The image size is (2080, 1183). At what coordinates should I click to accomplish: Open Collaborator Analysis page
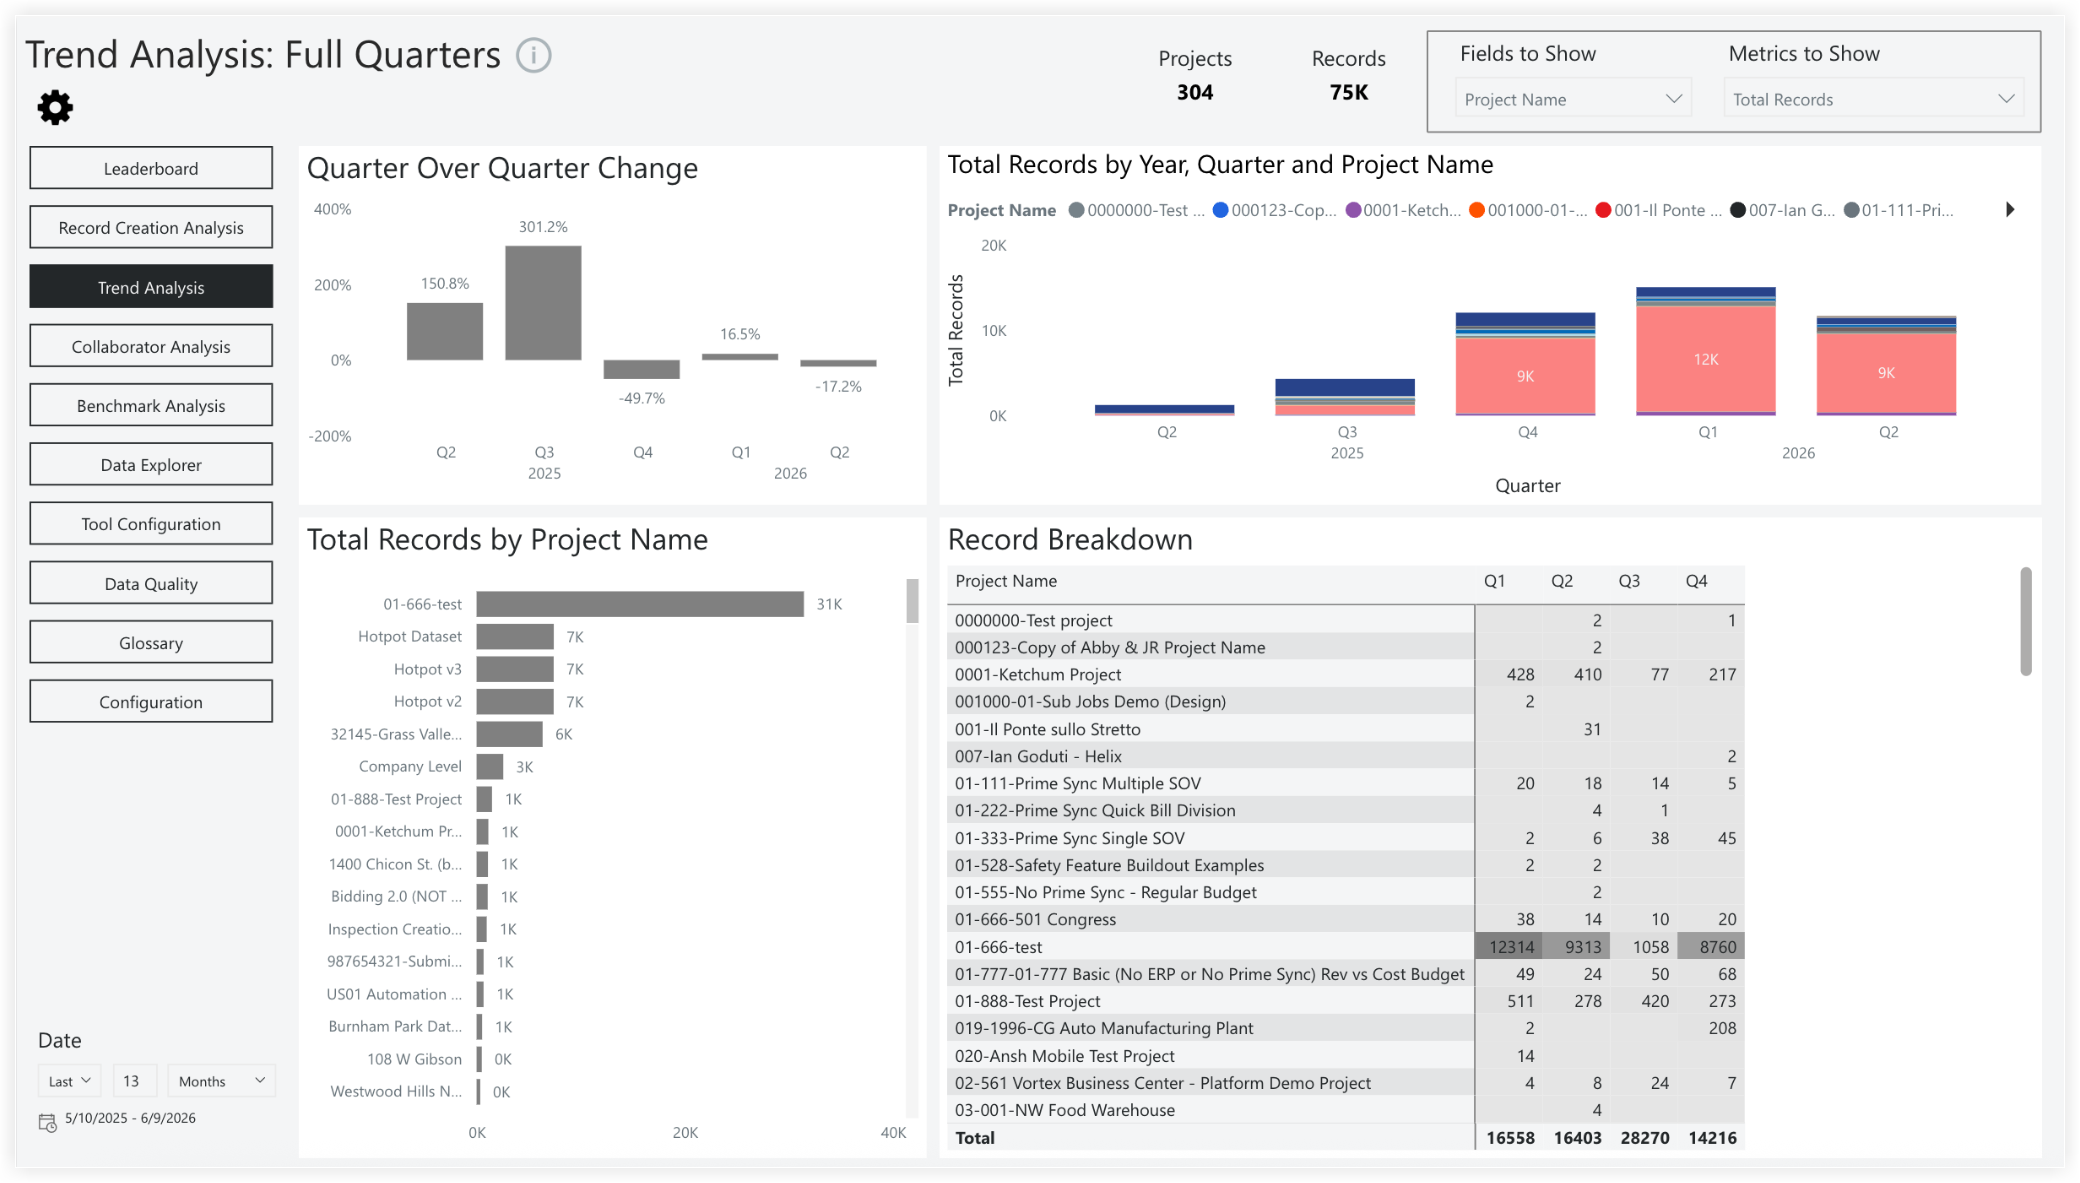[151, 346]
